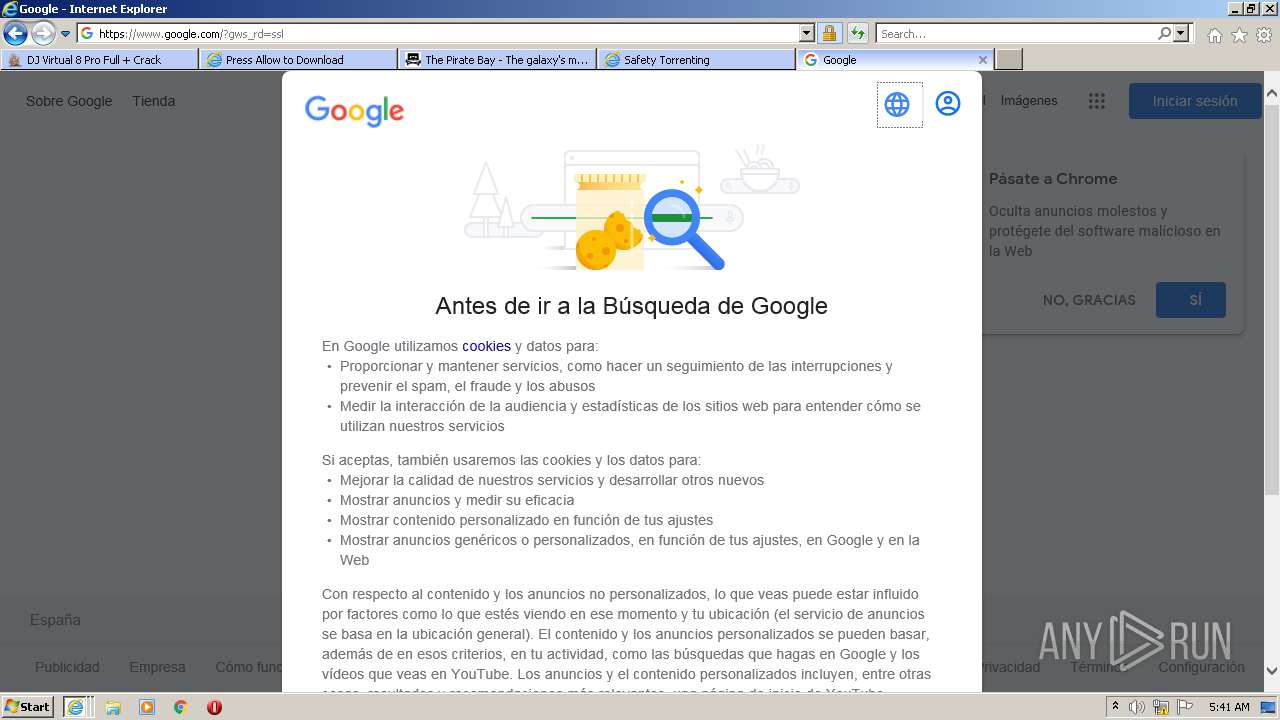The image size is (1280, 720).
Task: Launch the media player taskbar icon
Action: 147,707
